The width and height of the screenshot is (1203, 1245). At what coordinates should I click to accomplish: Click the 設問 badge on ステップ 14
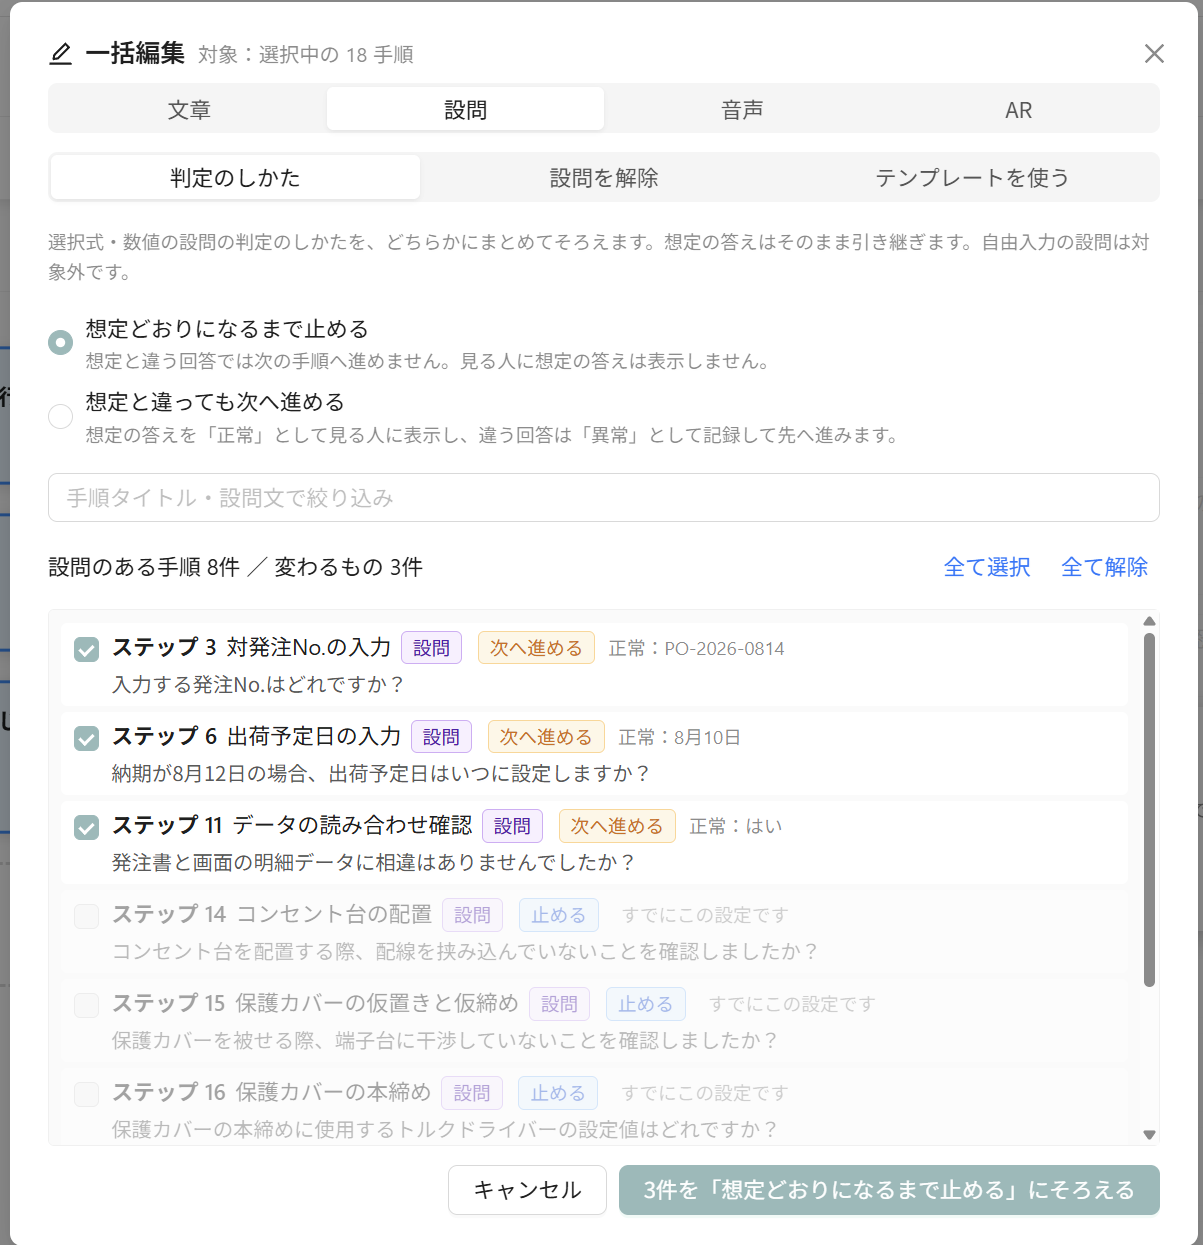(472, 915)
